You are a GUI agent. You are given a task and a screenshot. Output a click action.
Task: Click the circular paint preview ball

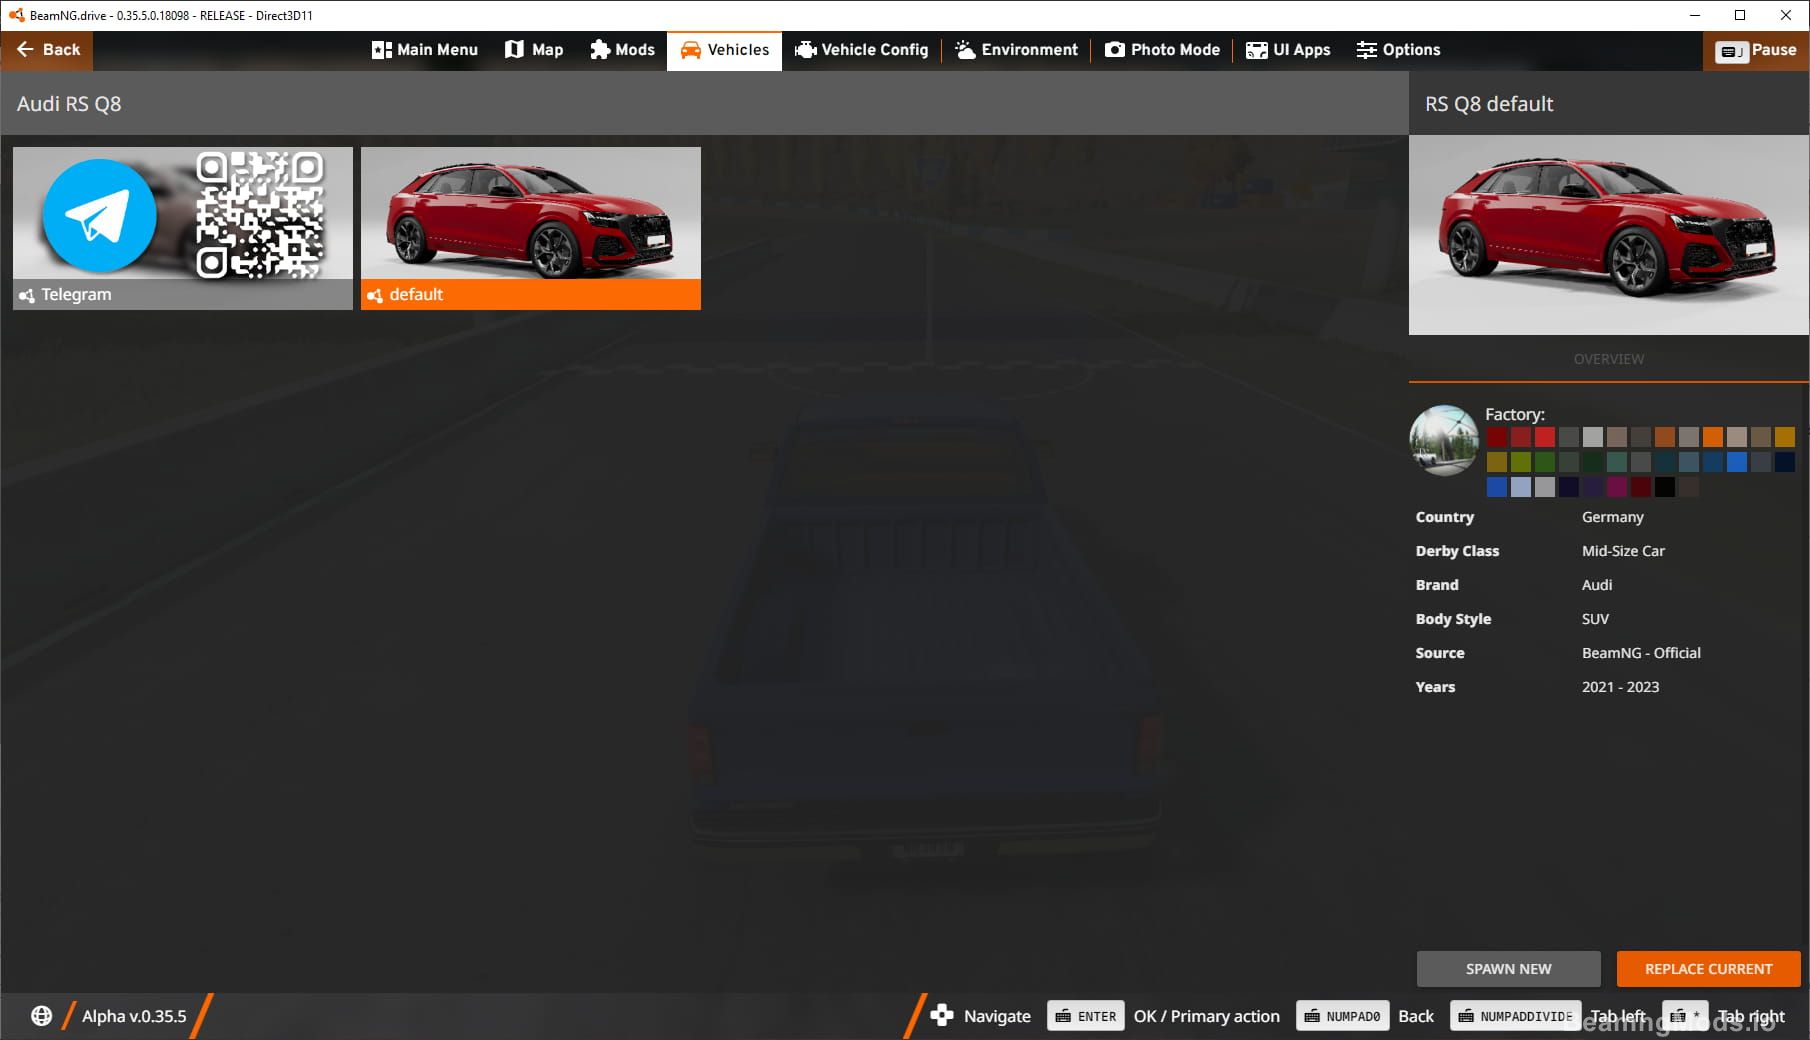tap(1444, 440)
